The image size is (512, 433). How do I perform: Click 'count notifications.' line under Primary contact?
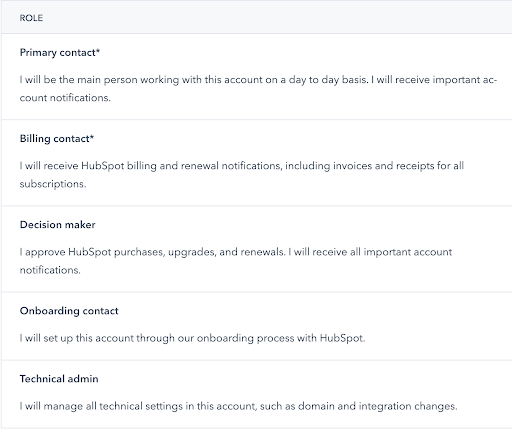click(65, 98)
